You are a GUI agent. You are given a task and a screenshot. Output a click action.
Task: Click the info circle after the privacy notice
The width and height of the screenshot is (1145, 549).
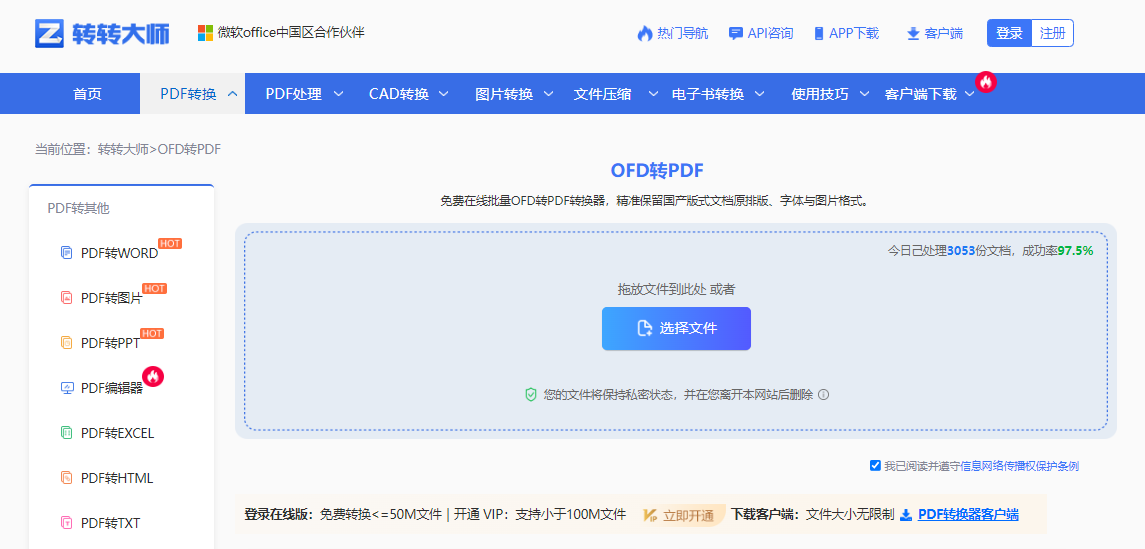tap(824, 395)
